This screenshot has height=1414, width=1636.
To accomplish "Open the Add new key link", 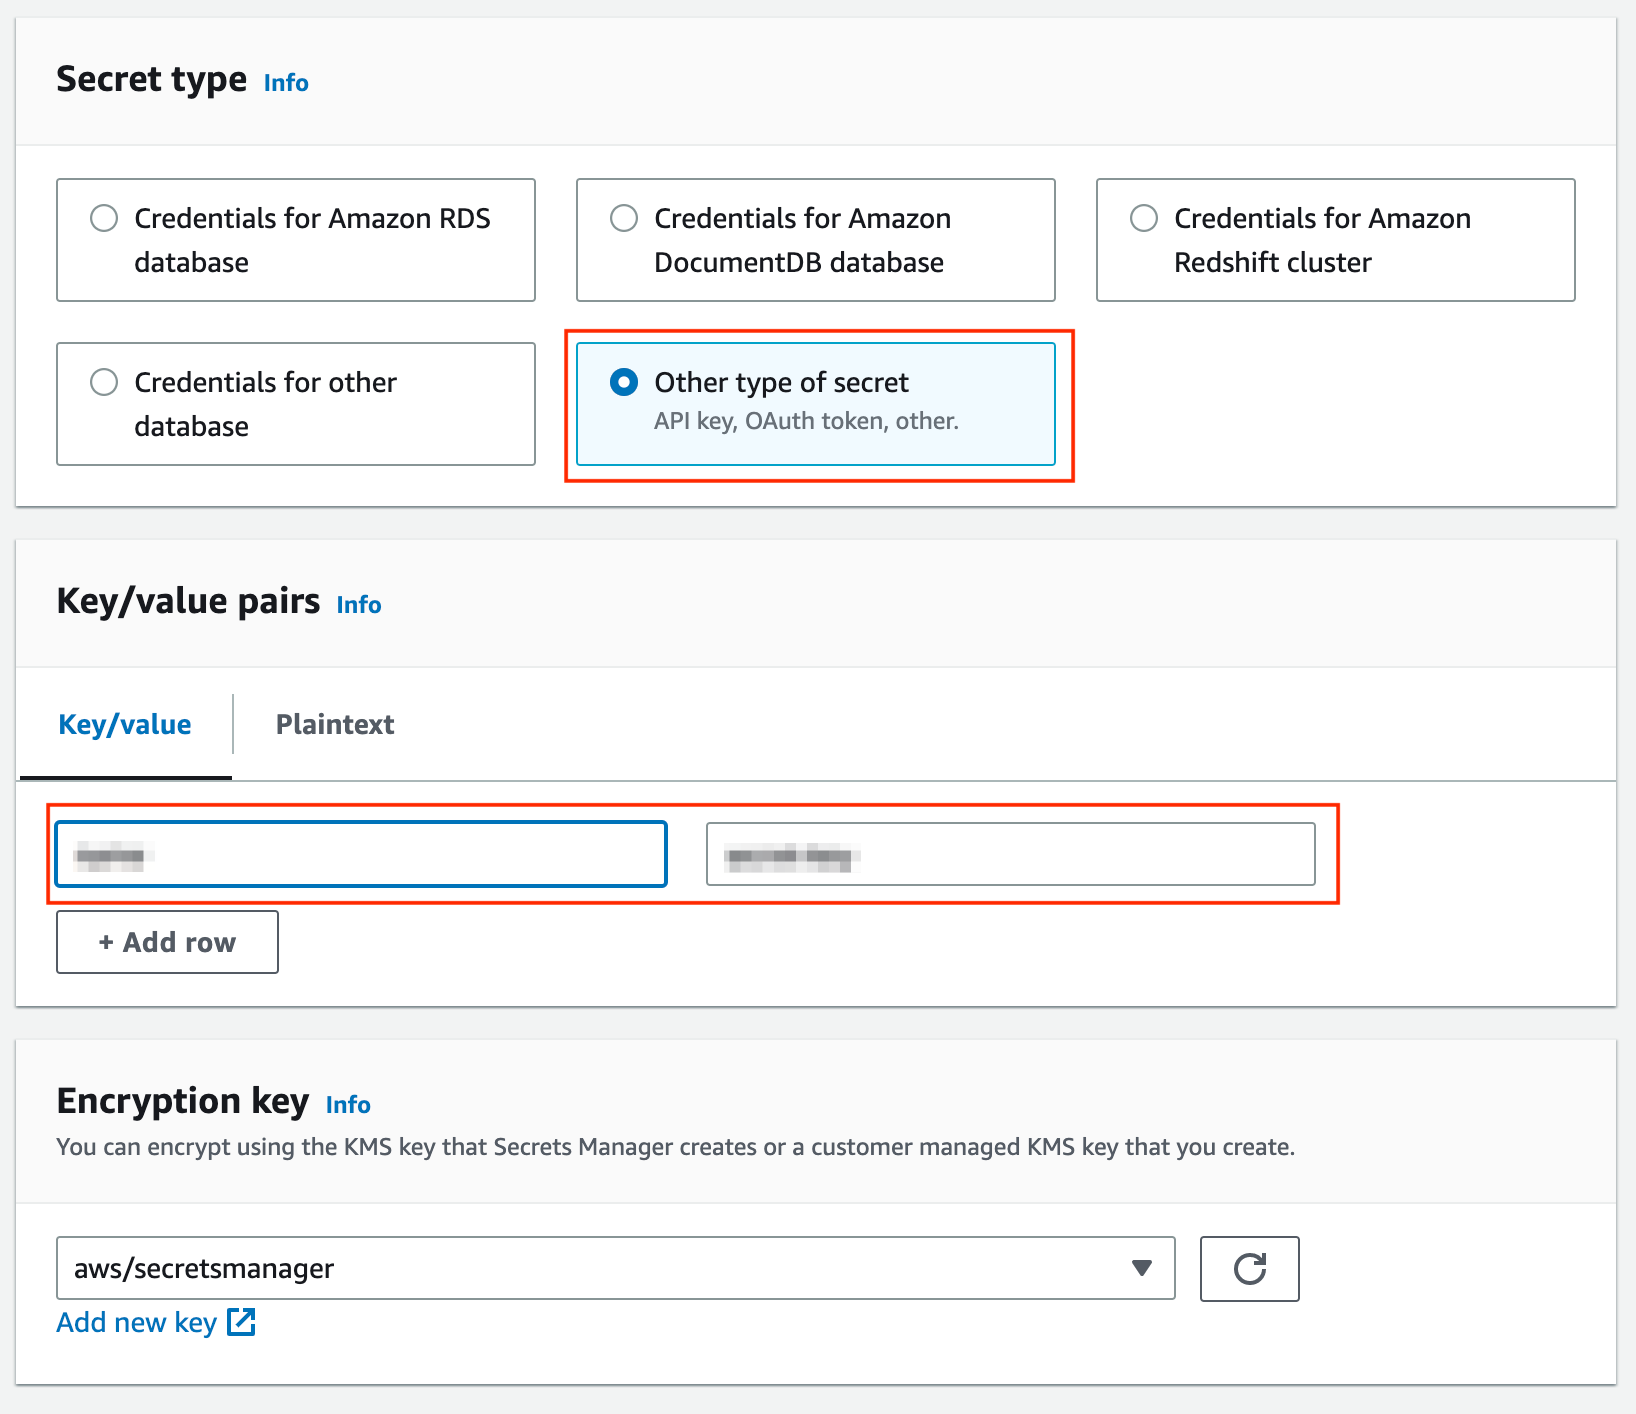I will pos(137,1322).
